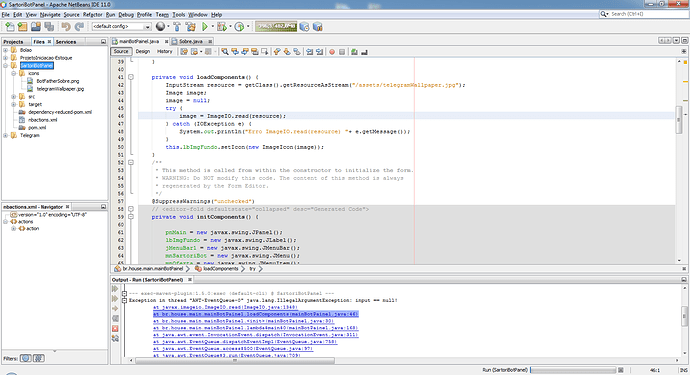Image resolution: width=690 pixels, height=375 pixels.
Task: Click the Save All toolbar icon
Action: tap(49, 27)
